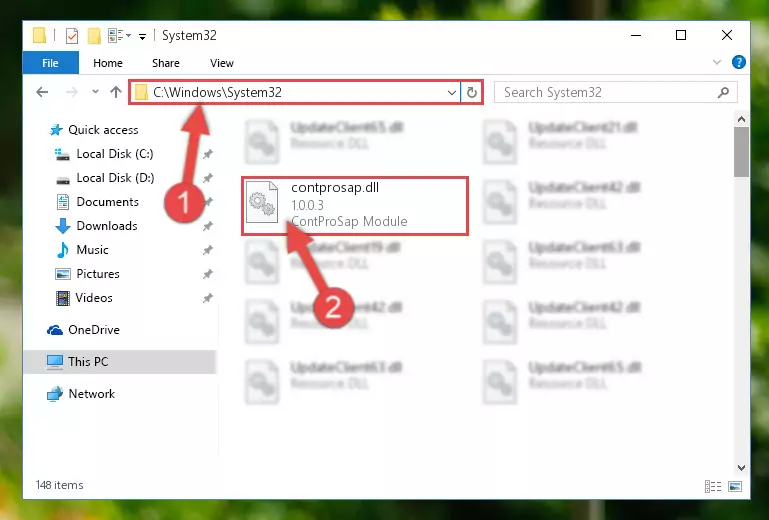
Task: Refresh the System32 folder
Action: click(472, 92)
